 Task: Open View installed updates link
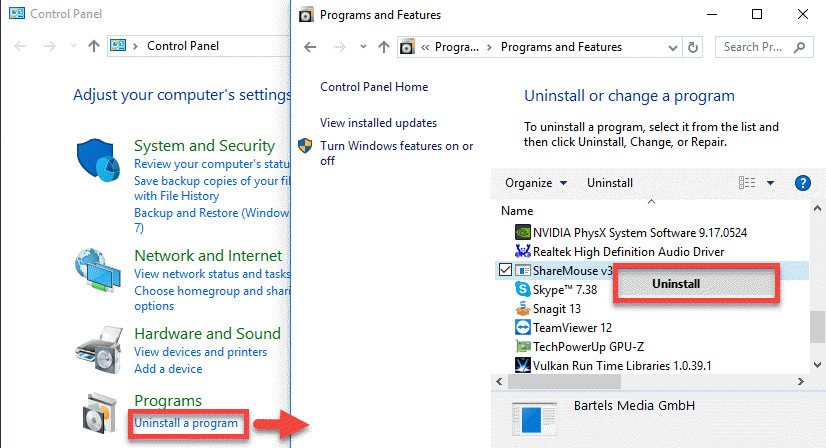pos(378,123)
